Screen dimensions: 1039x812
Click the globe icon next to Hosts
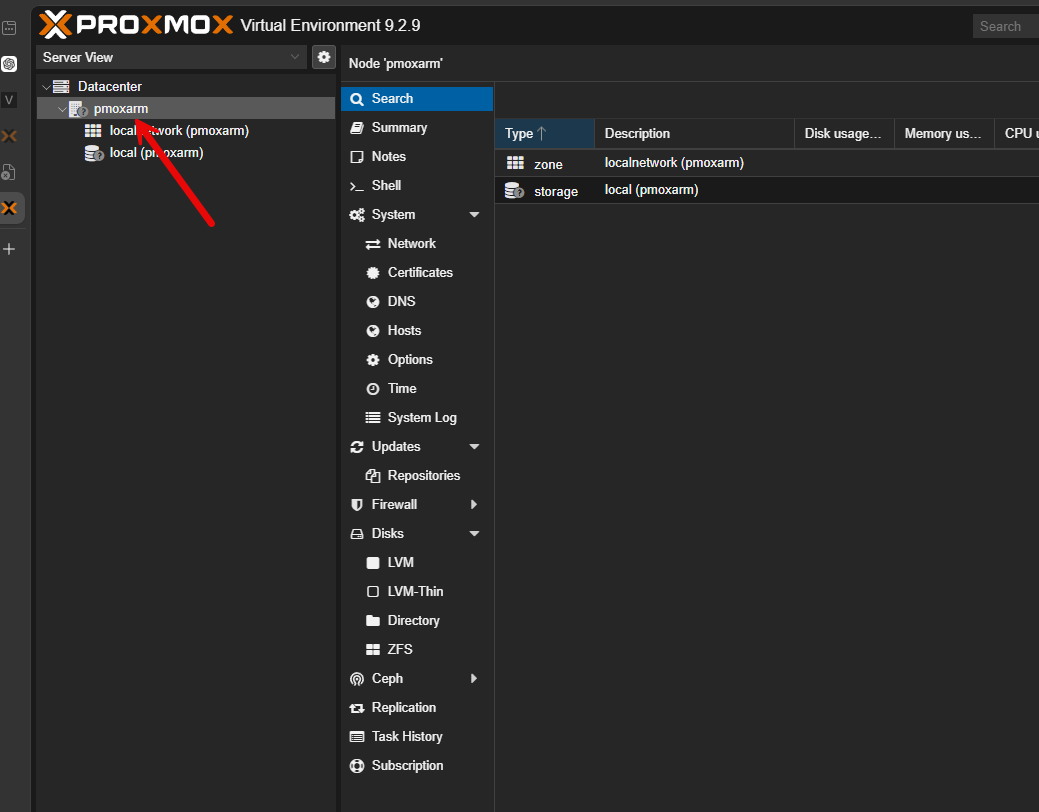click(373, 331)
